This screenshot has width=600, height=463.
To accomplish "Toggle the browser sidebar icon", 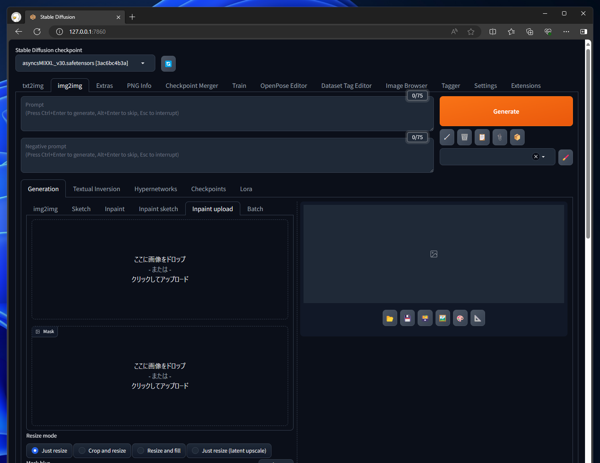I will [584, 32].
